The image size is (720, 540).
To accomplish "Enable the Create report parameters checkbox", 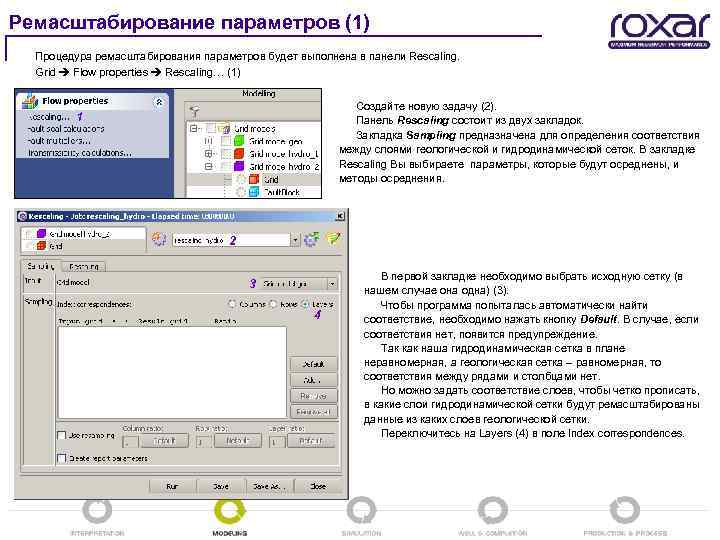I will coord(62,458).
